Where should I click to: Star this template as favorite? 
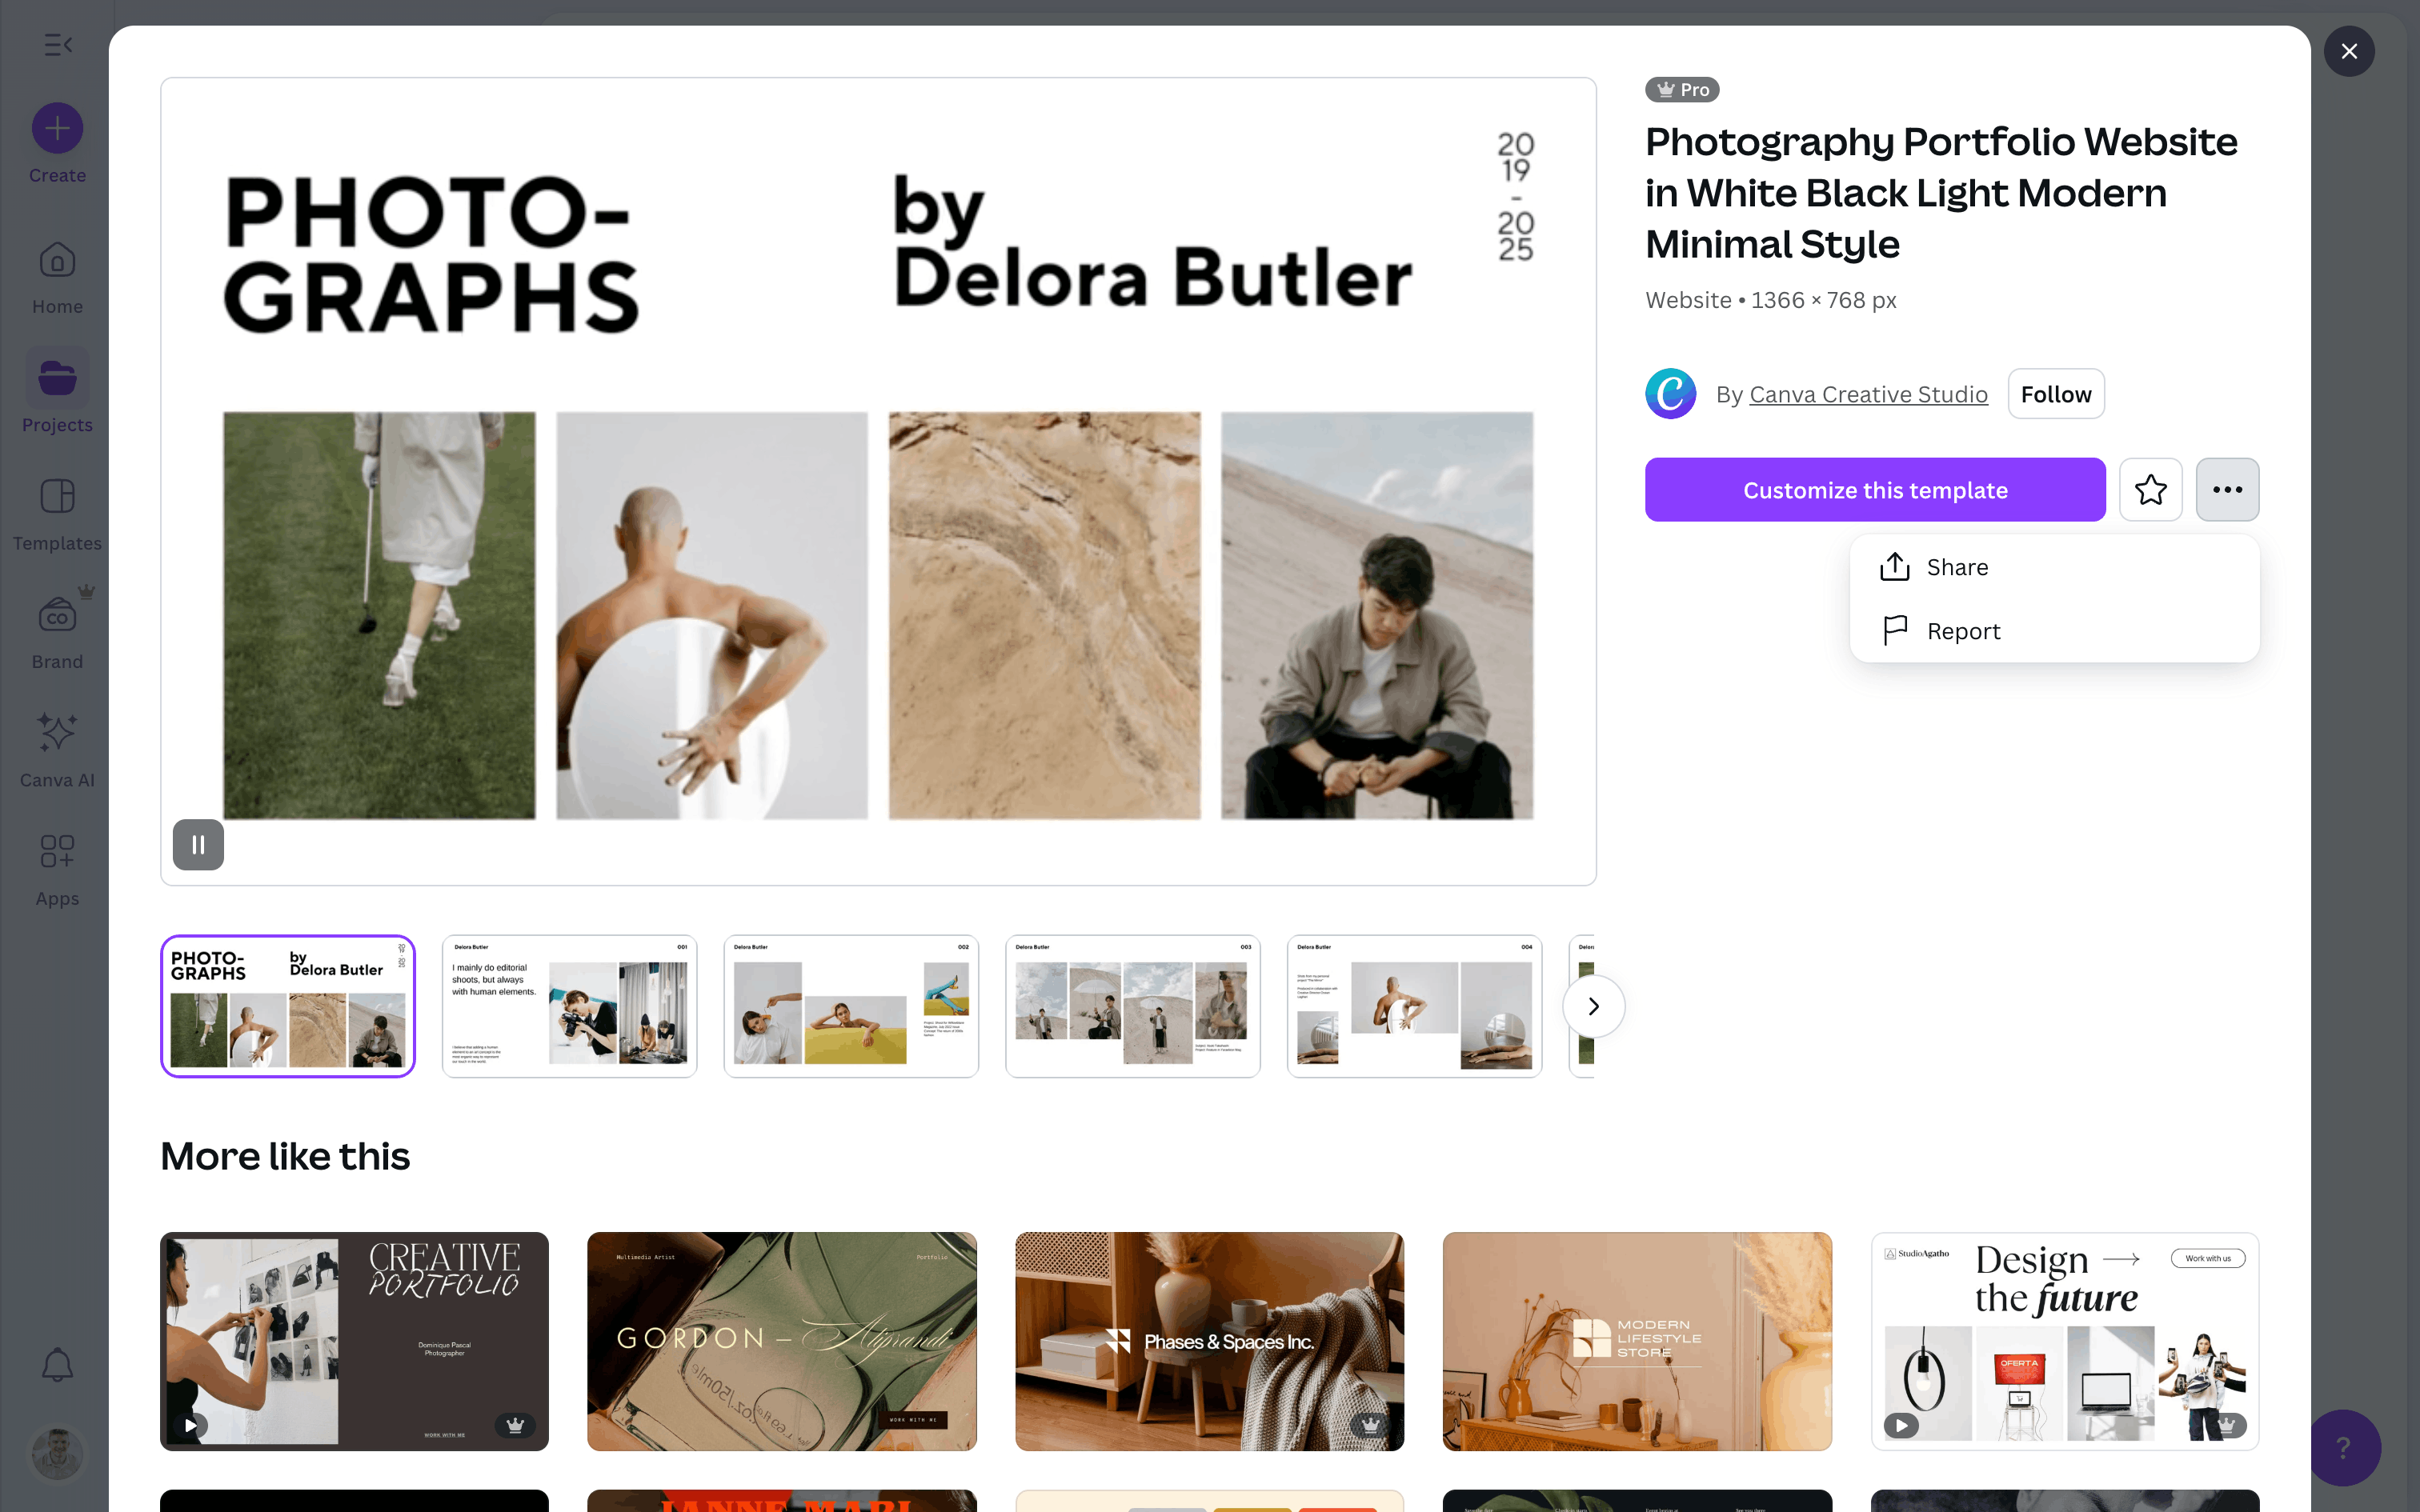point(2150,490)
